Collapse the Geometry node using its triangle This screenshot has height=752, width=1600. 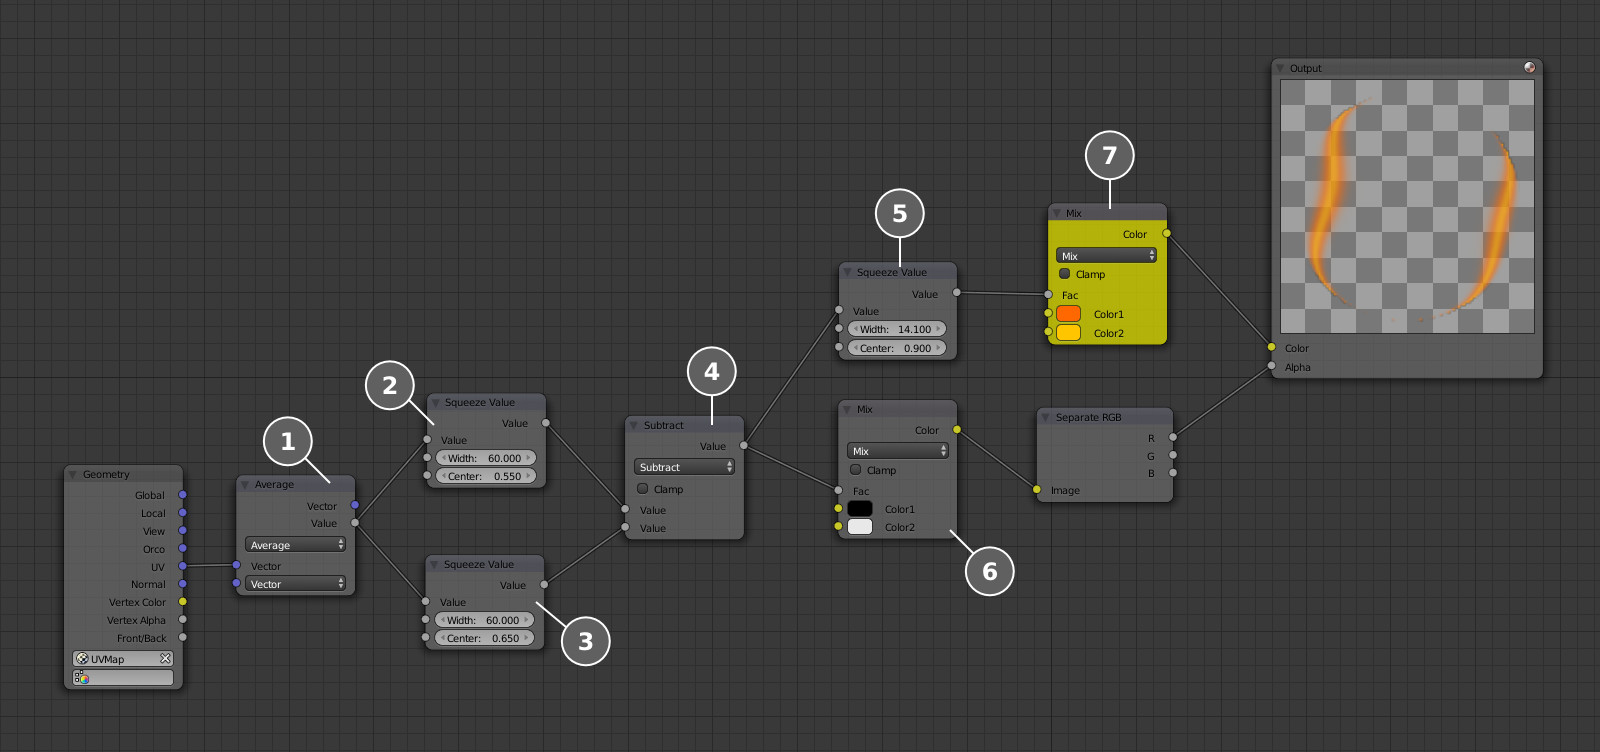point(73,474)
